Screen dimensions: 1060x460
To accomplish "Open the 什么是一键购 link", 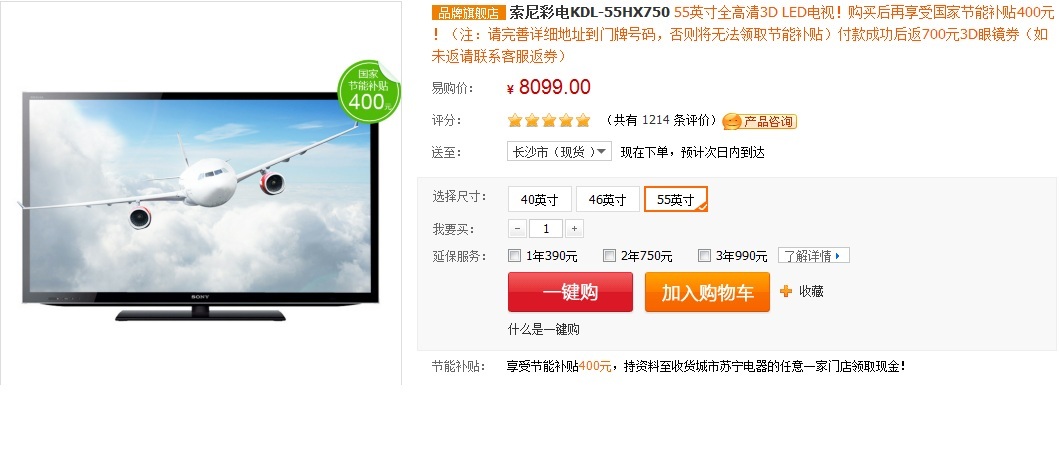I will [x=544, y=329].
